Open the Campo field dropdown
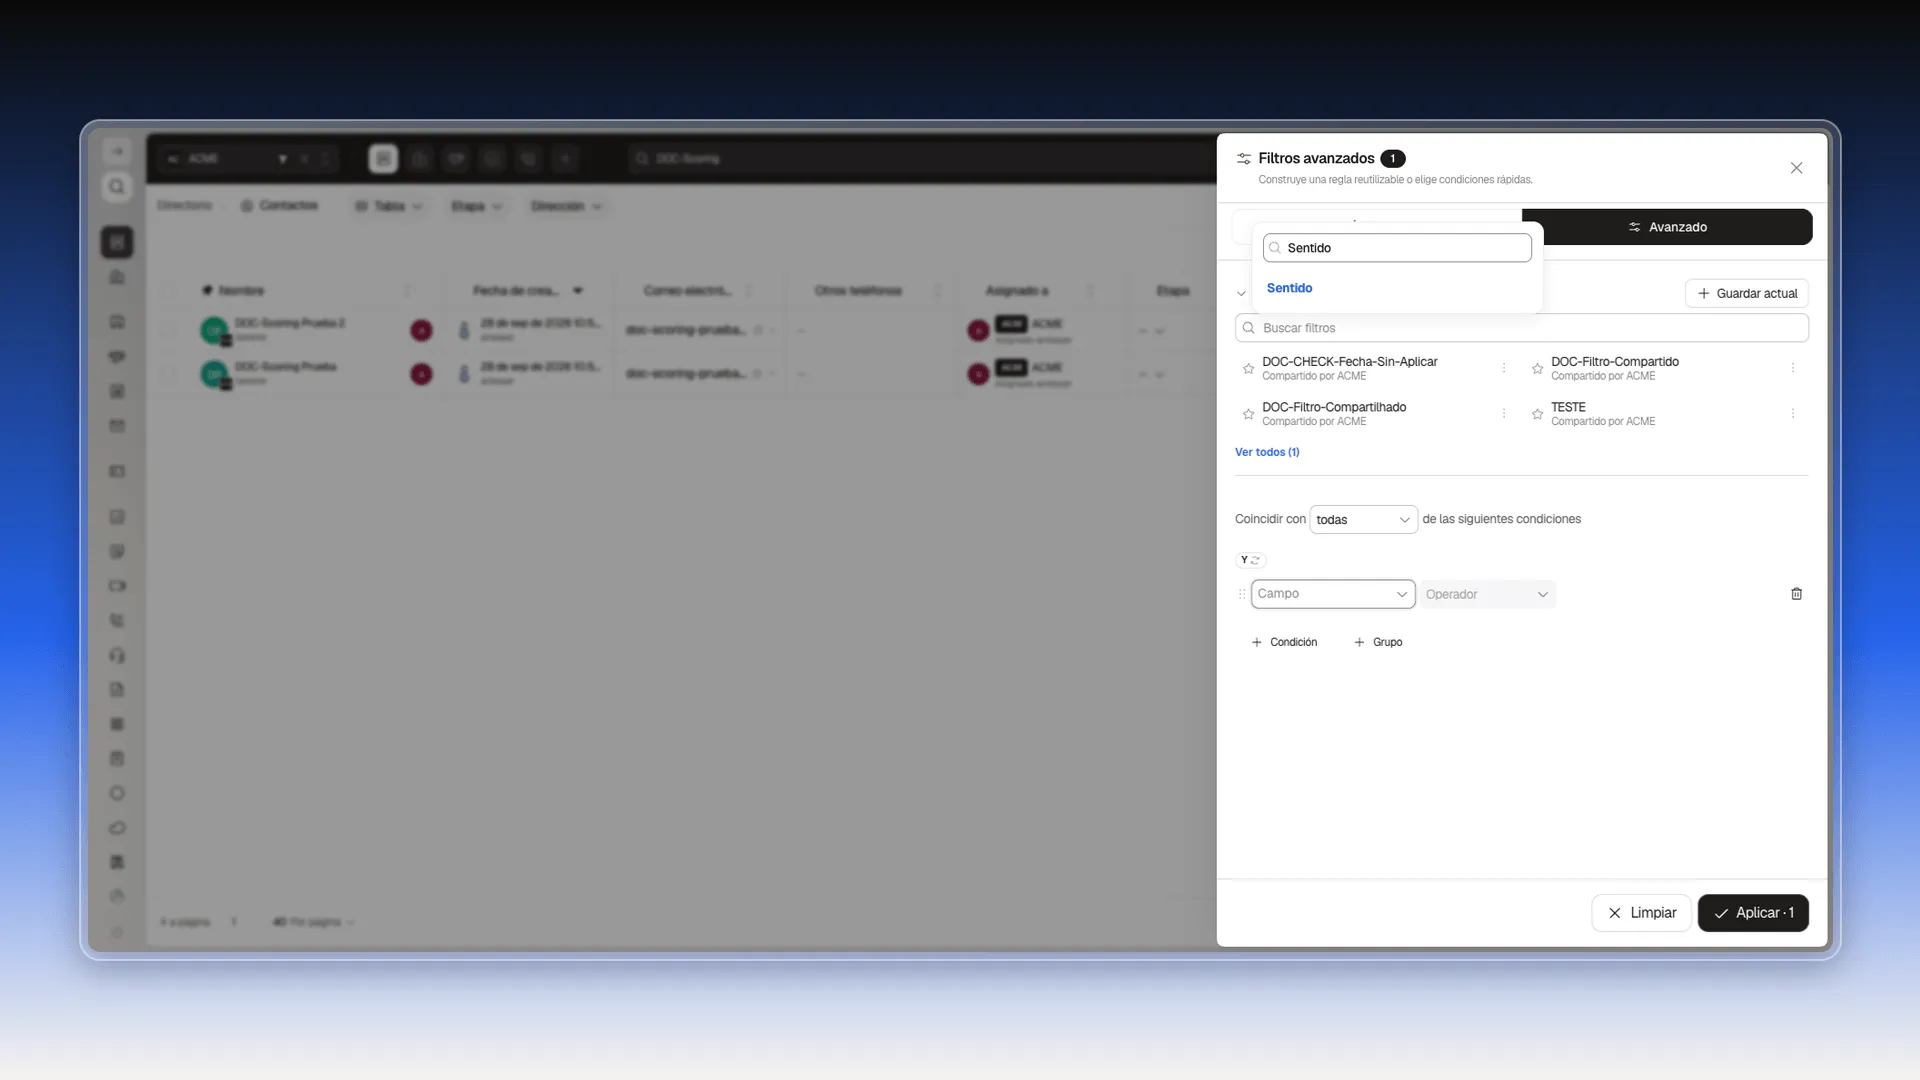Image resolution: width=1920 pixels, height=1080 pixels. [1332, 594]
